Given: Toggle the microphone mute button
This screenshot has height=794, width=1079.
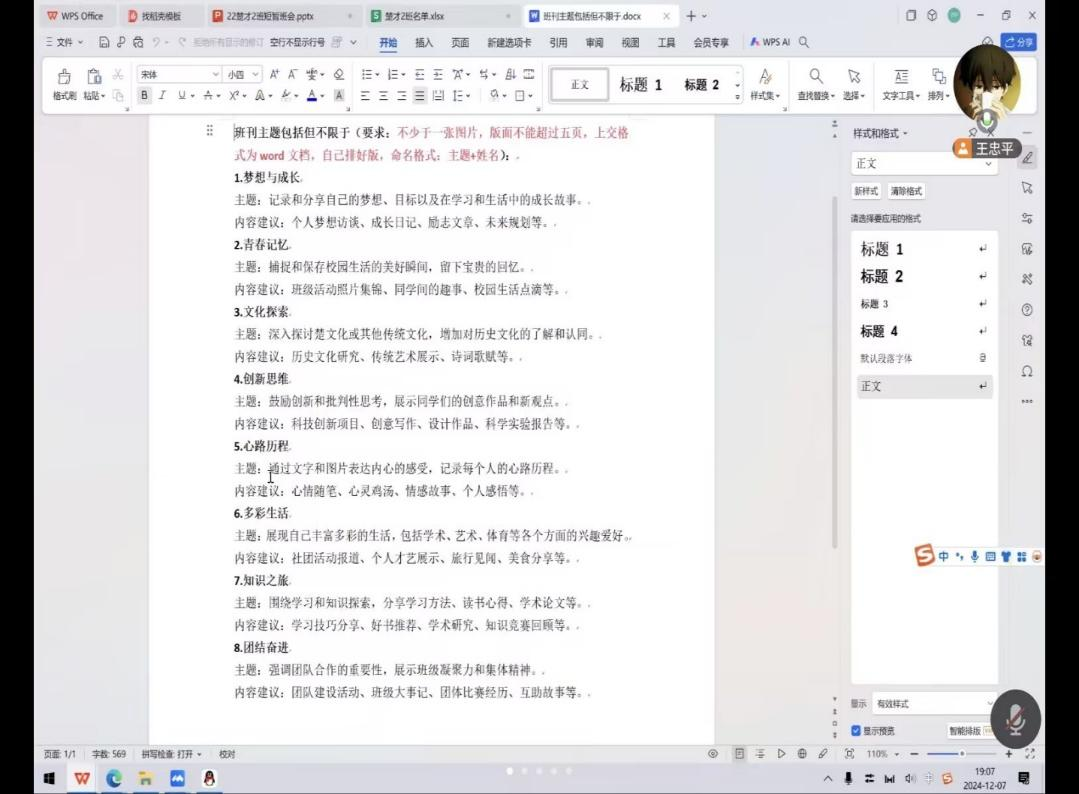Looking at the screenshot, I should [x=1015, y=719].
